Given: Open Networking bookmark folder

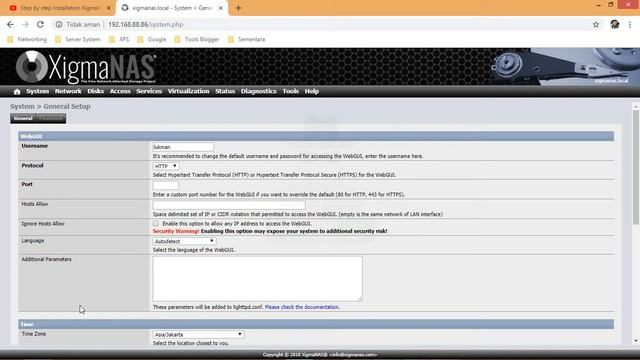Looking at the screenshot, I should click(x=27, y=39).
